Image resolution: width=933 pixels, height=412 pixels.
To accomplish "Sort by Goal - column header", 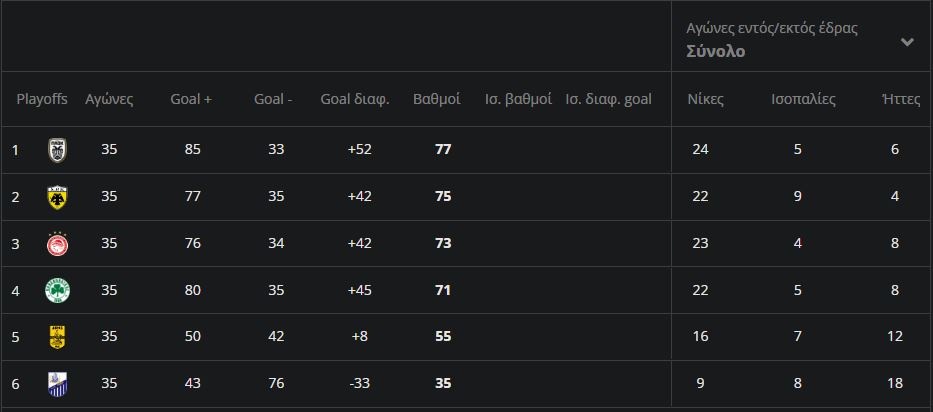I will click(273, 99).
